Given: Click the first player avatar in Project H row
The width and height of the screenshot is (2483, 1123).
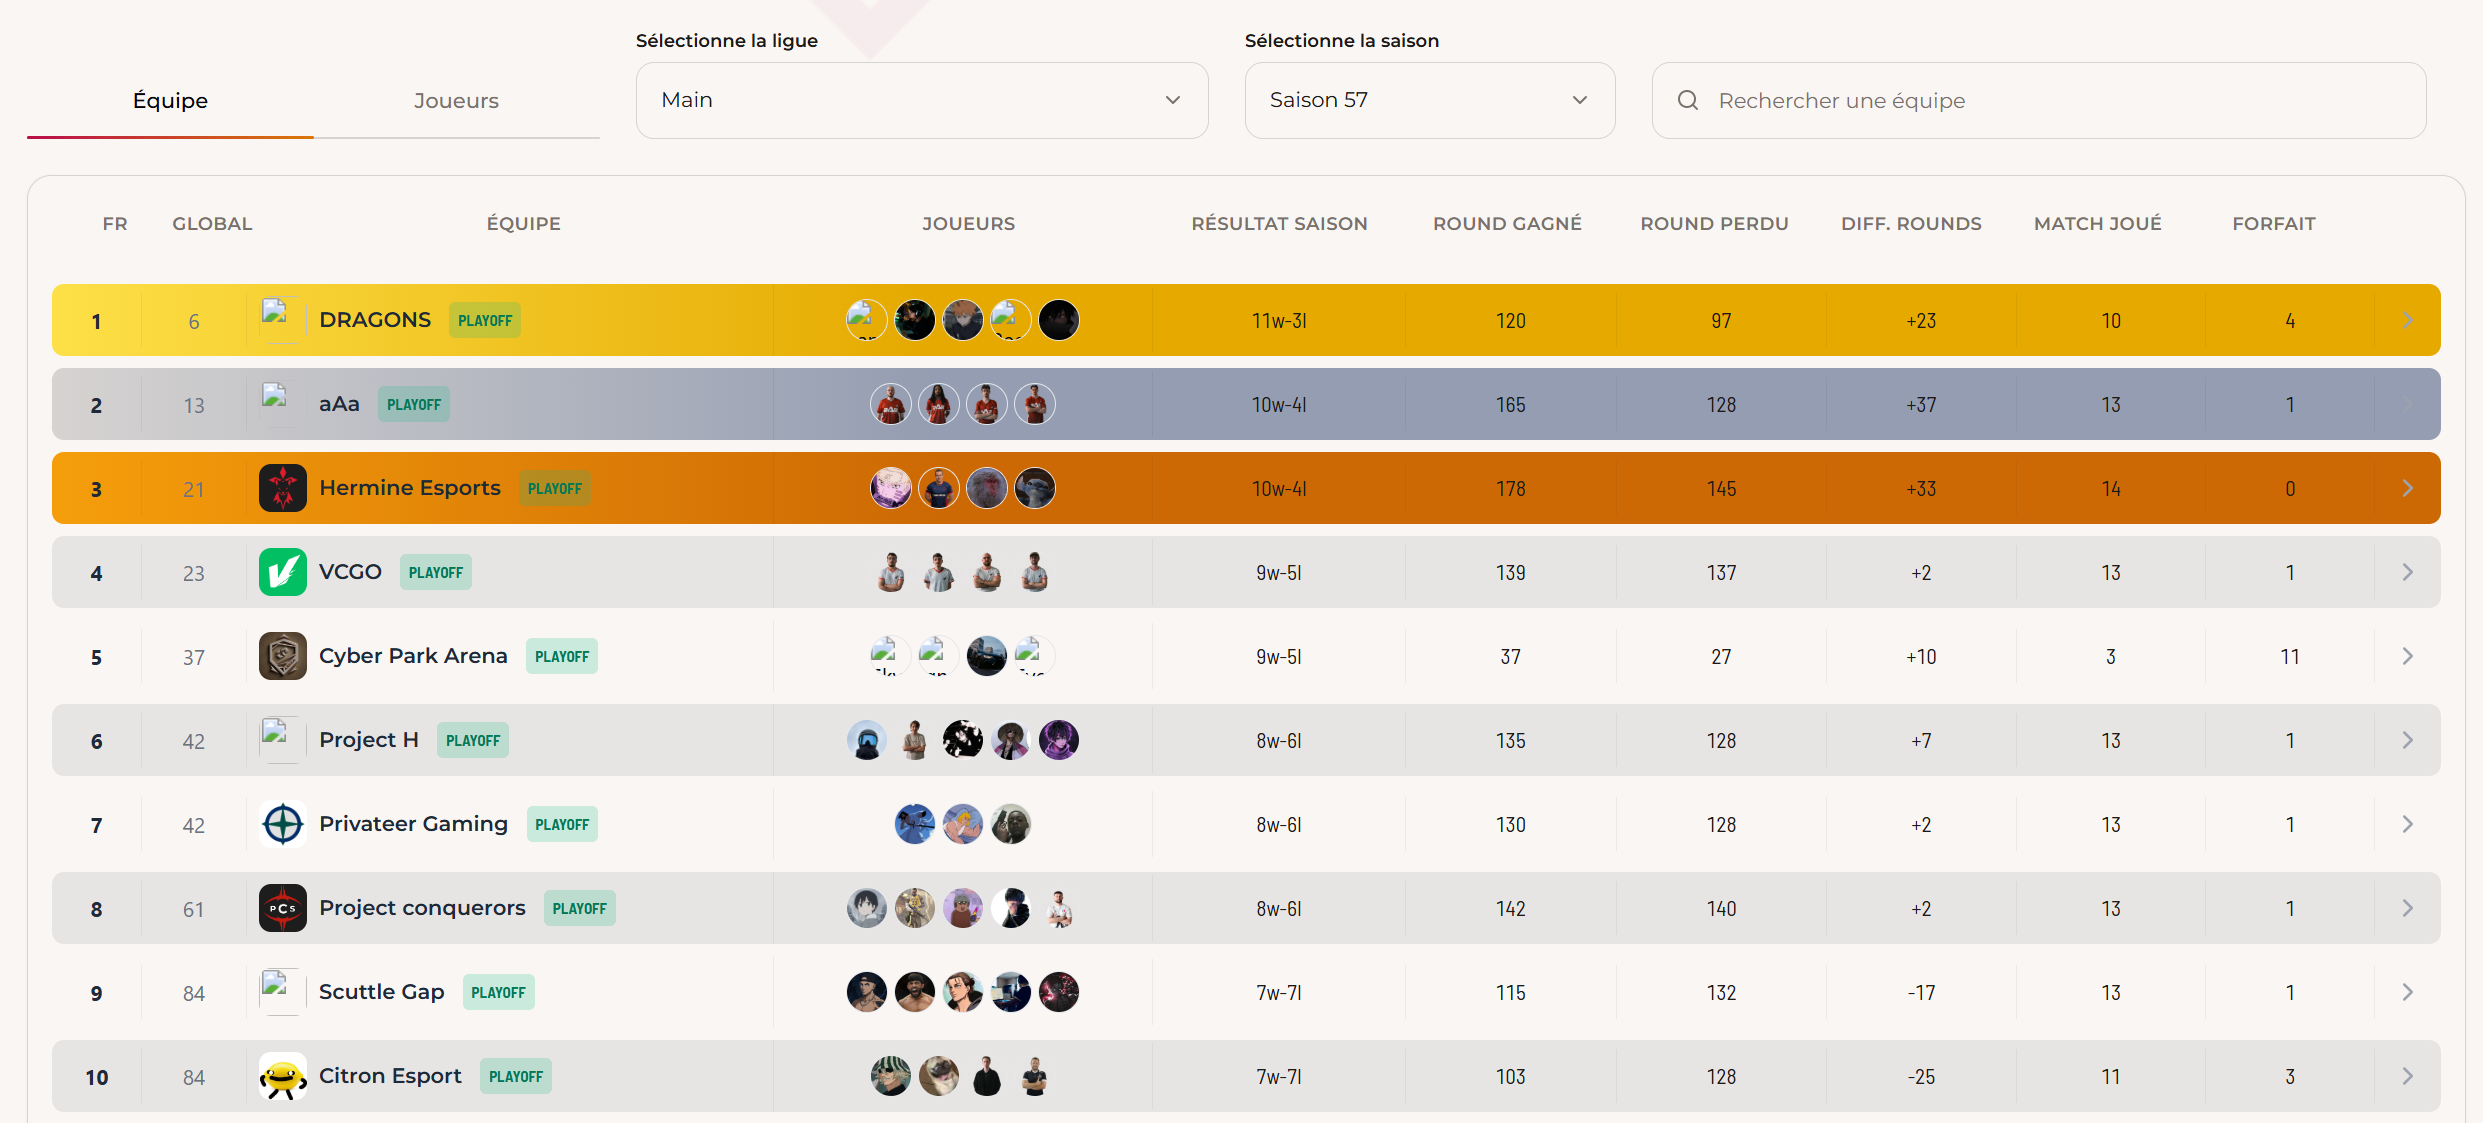Looking at the screenshot, I should coord(867,740).
